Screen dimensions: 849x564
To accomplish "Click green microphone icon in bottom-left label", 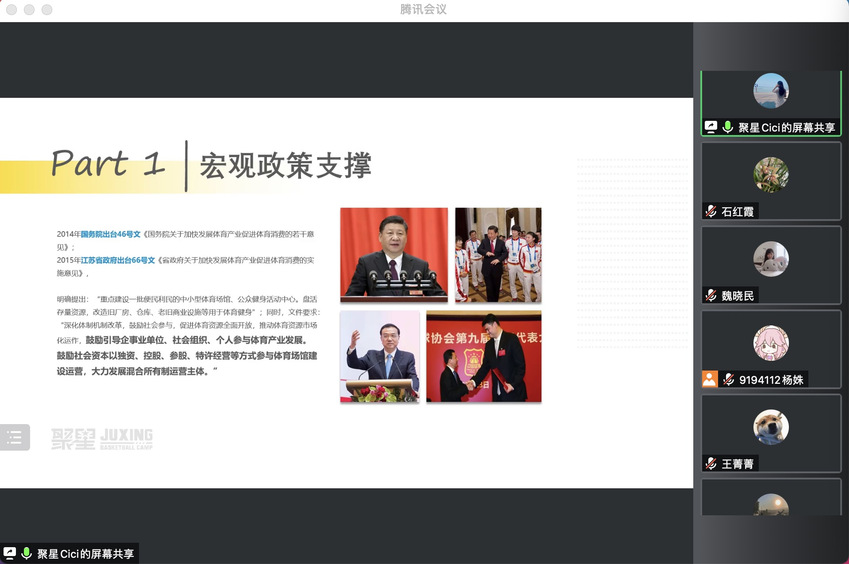I will click(x=27, y=553).
